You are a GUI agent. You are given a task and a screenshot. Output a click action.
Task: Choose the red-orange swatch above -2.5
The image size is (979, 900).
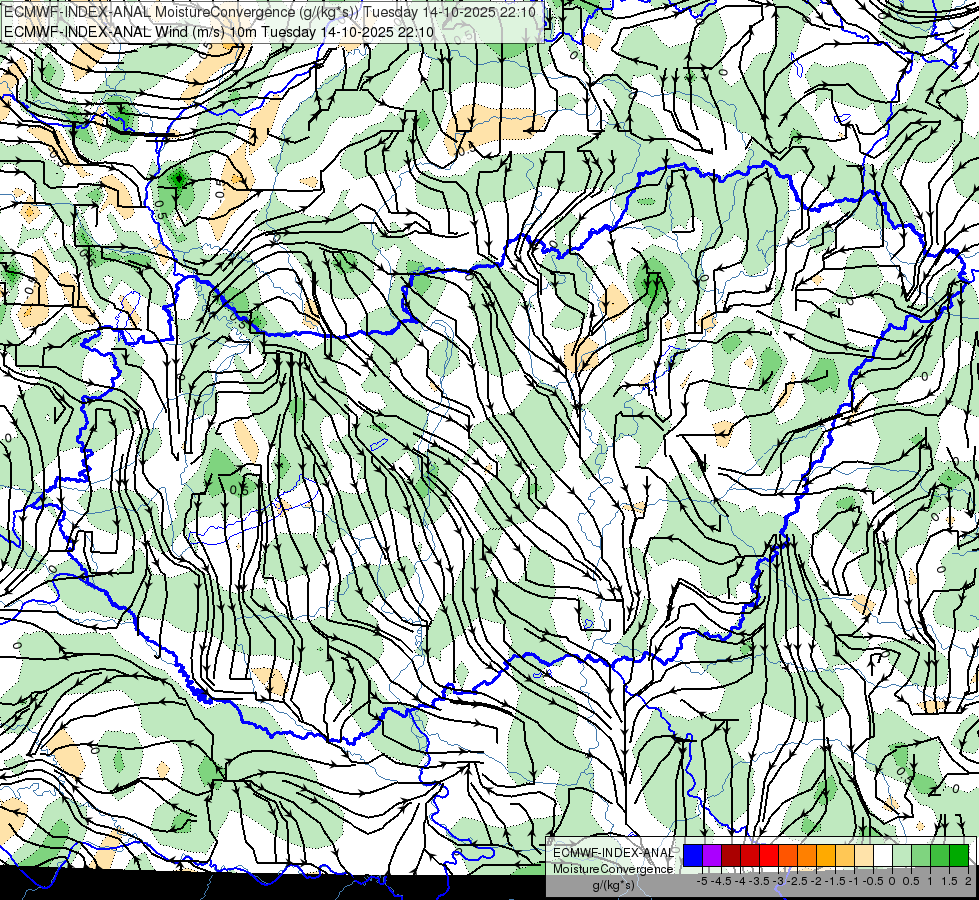pyautogui.click(x=788, y=856)
